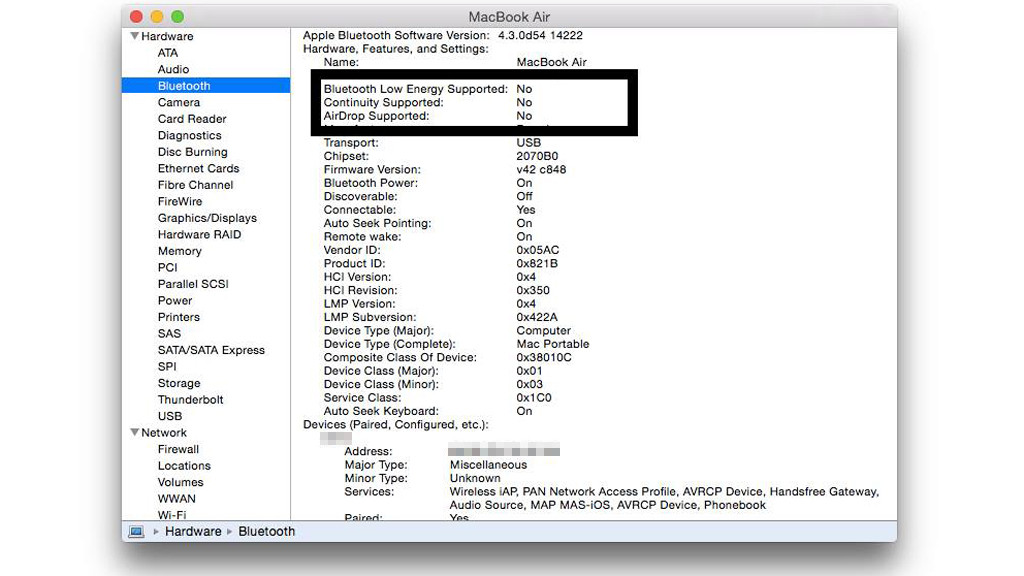Open Camera hardware info
The height and width of the screenshot is (576, 1024).
[x=179, y=103]
